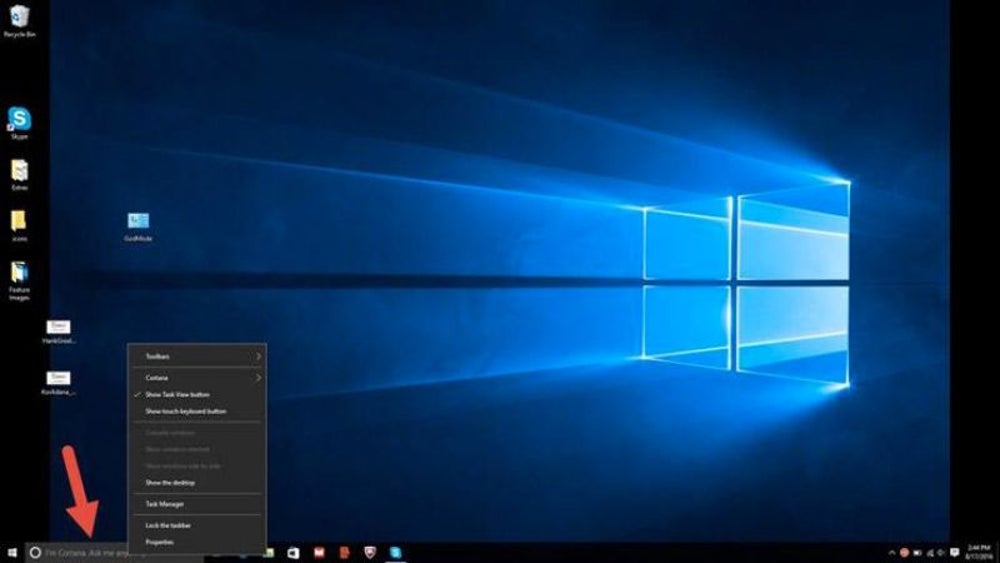1000x563 pixels.
Task: Click the battery status tray icon
Action: click(917, 553)
